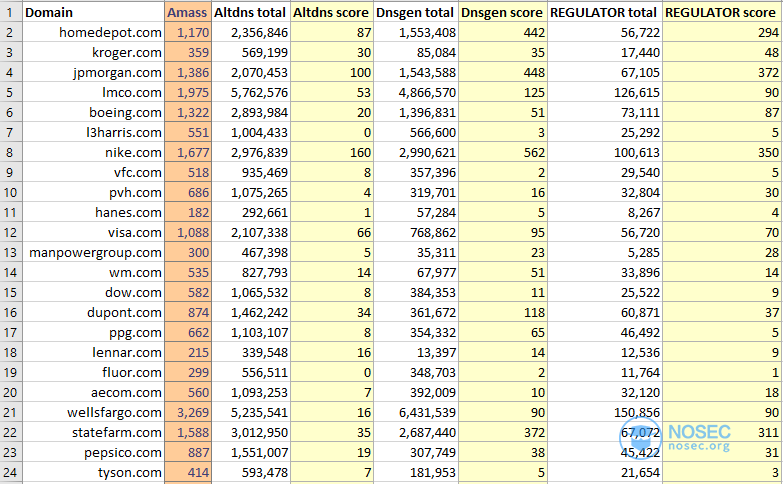783x484 pixels.
Task: Click the hanes.com cell
Action: coord(93,212)
